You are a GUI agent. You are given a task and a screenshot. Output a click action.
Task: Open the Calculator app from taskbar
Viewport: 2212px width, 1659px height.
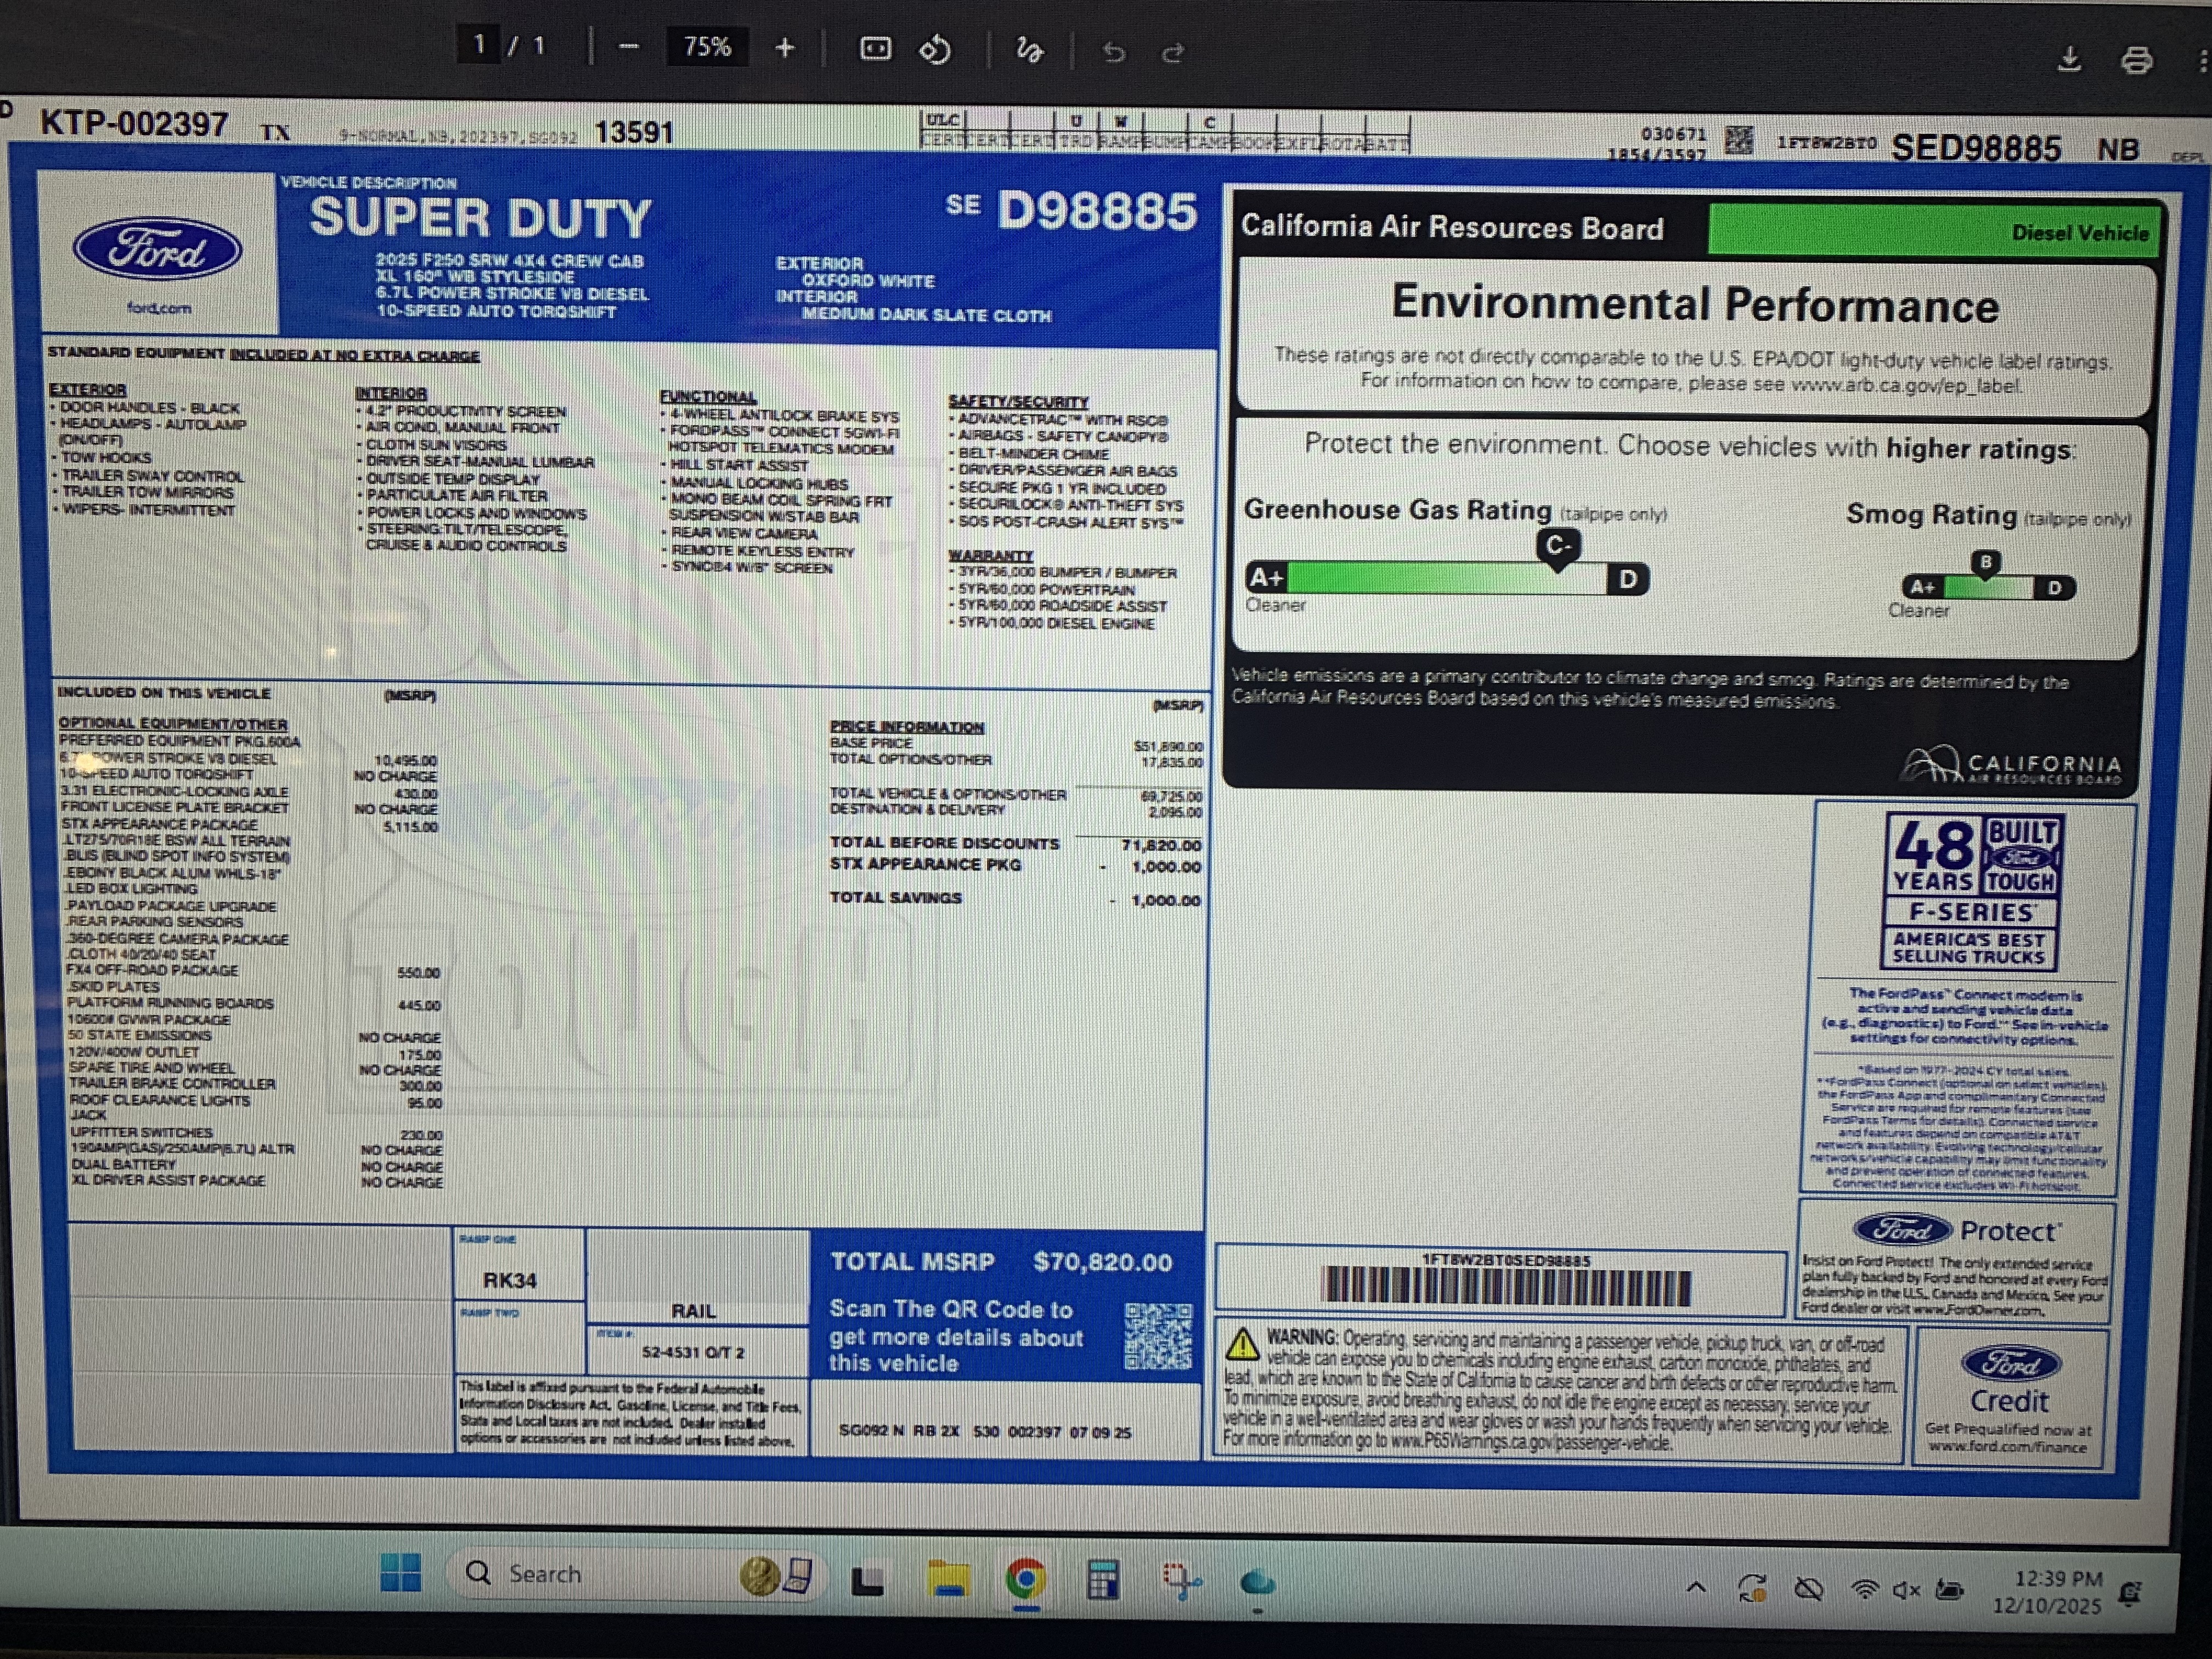pos(1102,1580)
